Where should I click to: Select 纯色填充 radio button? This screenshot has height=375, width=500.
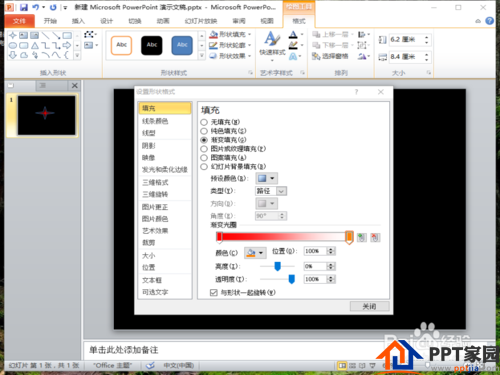pos(204,131)
